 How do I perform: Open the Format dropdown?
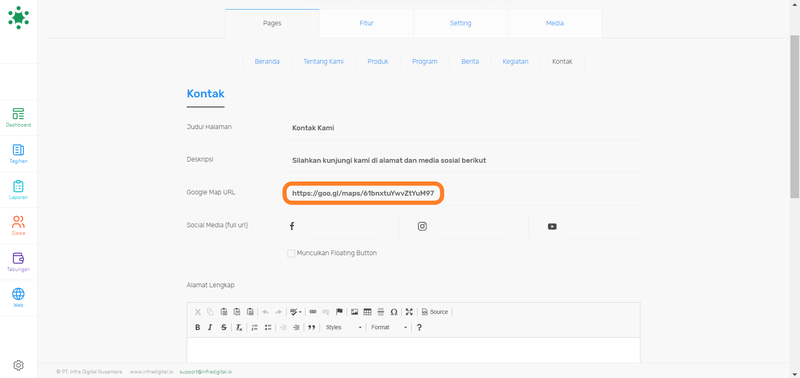[x=389, y=327]
